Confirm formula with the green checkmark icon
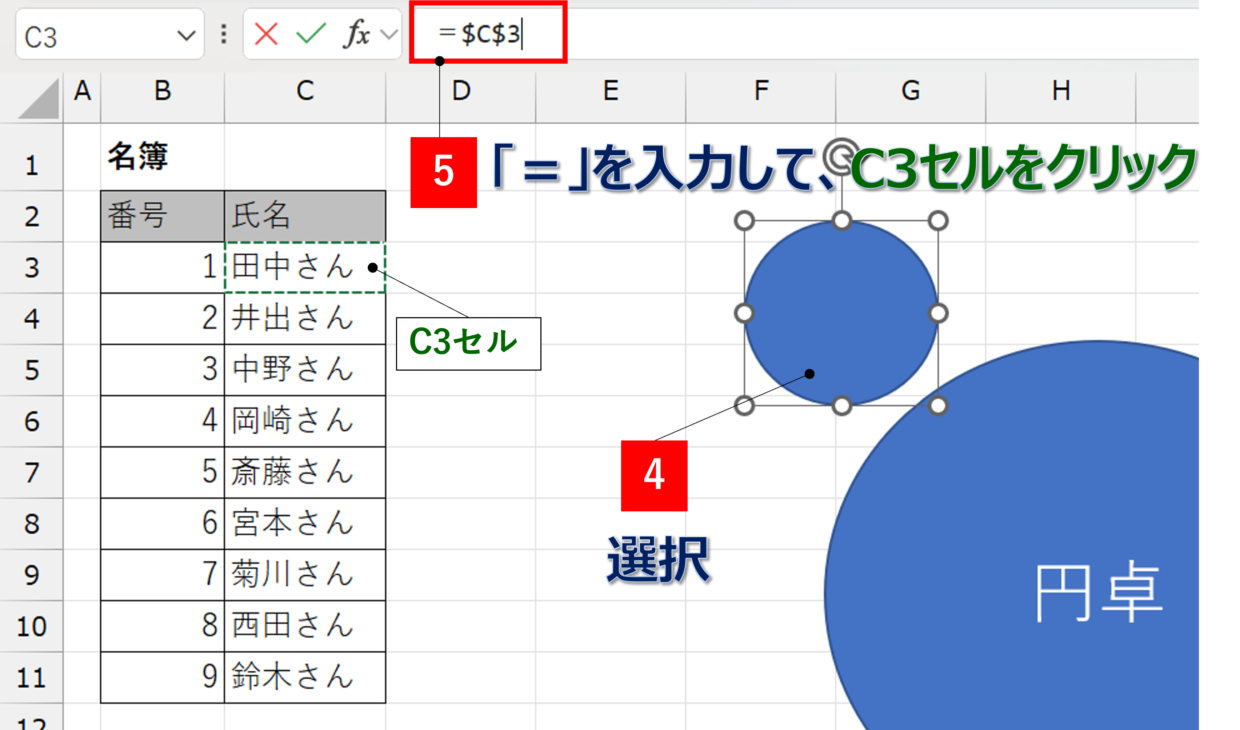 tap(311, 35)
